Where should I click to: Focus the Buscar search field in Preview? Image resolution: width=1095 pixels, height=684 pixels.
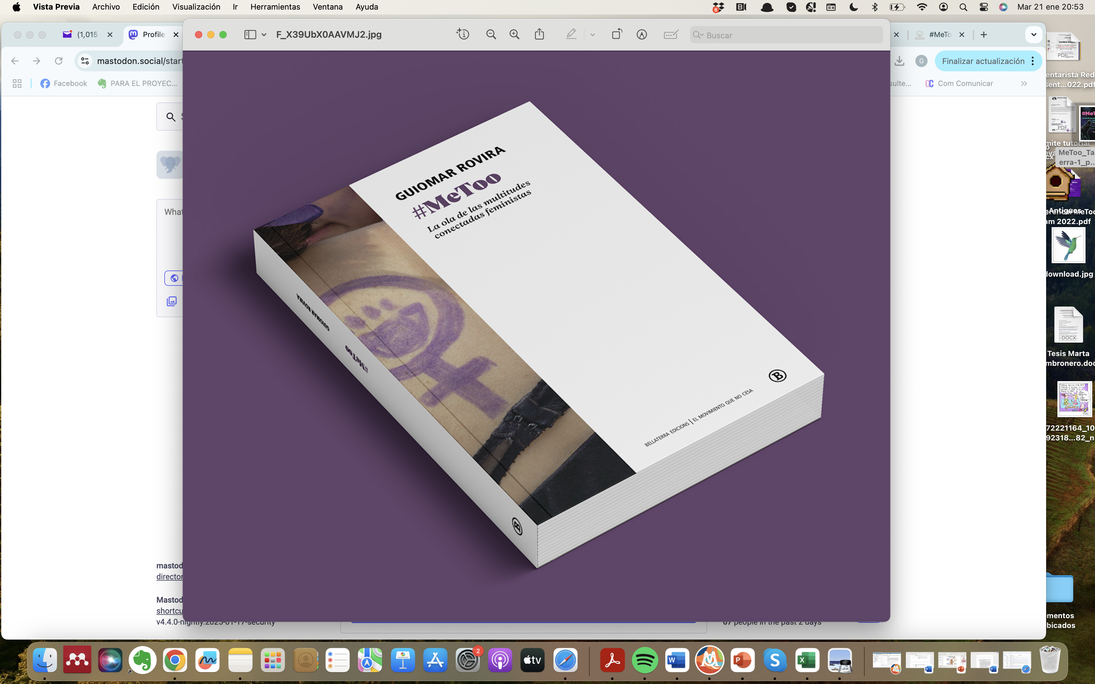coord(786,35)
